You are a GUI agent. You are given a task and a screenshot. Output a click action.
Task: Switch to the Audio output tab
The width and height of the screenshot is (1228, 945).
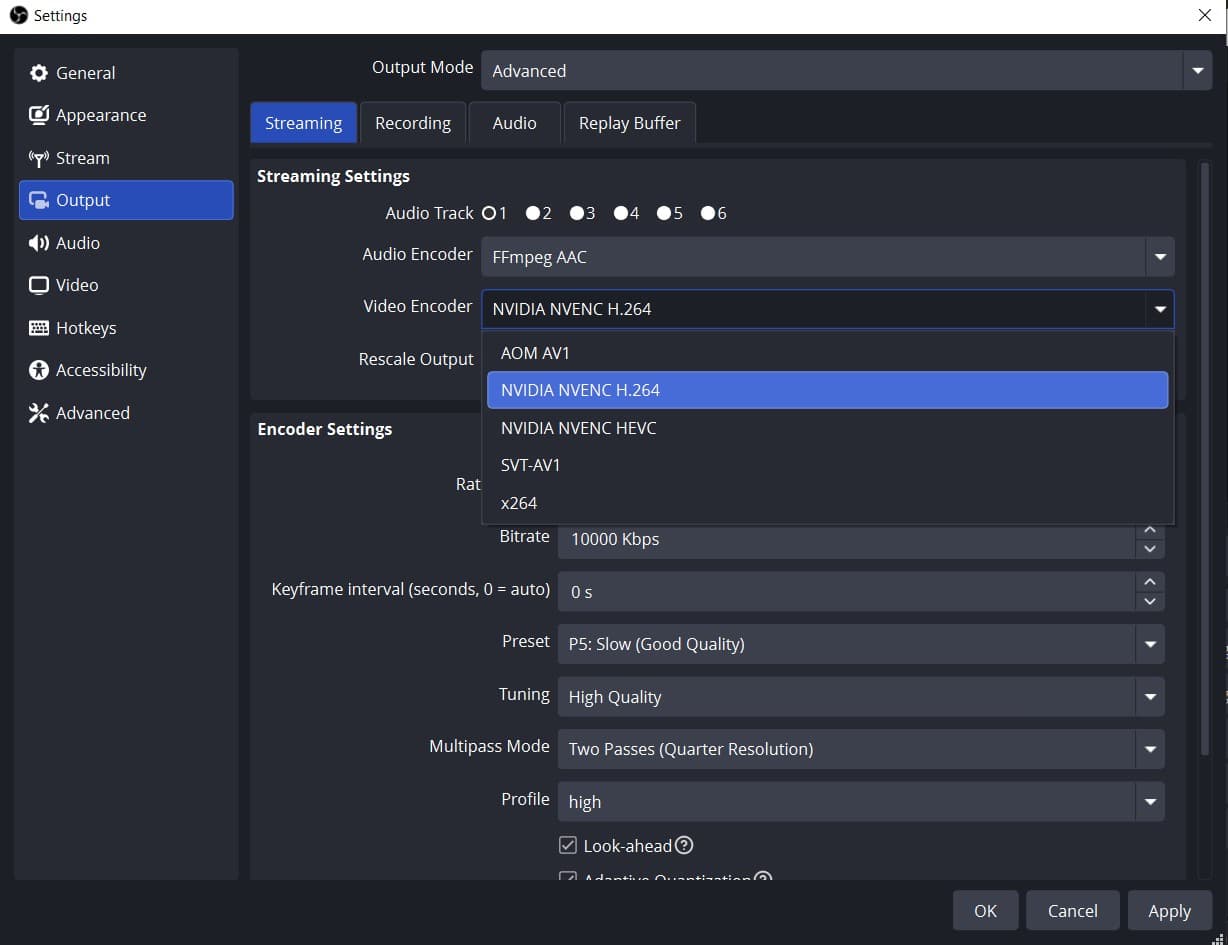pyautogui.click(x=514, y=123)
